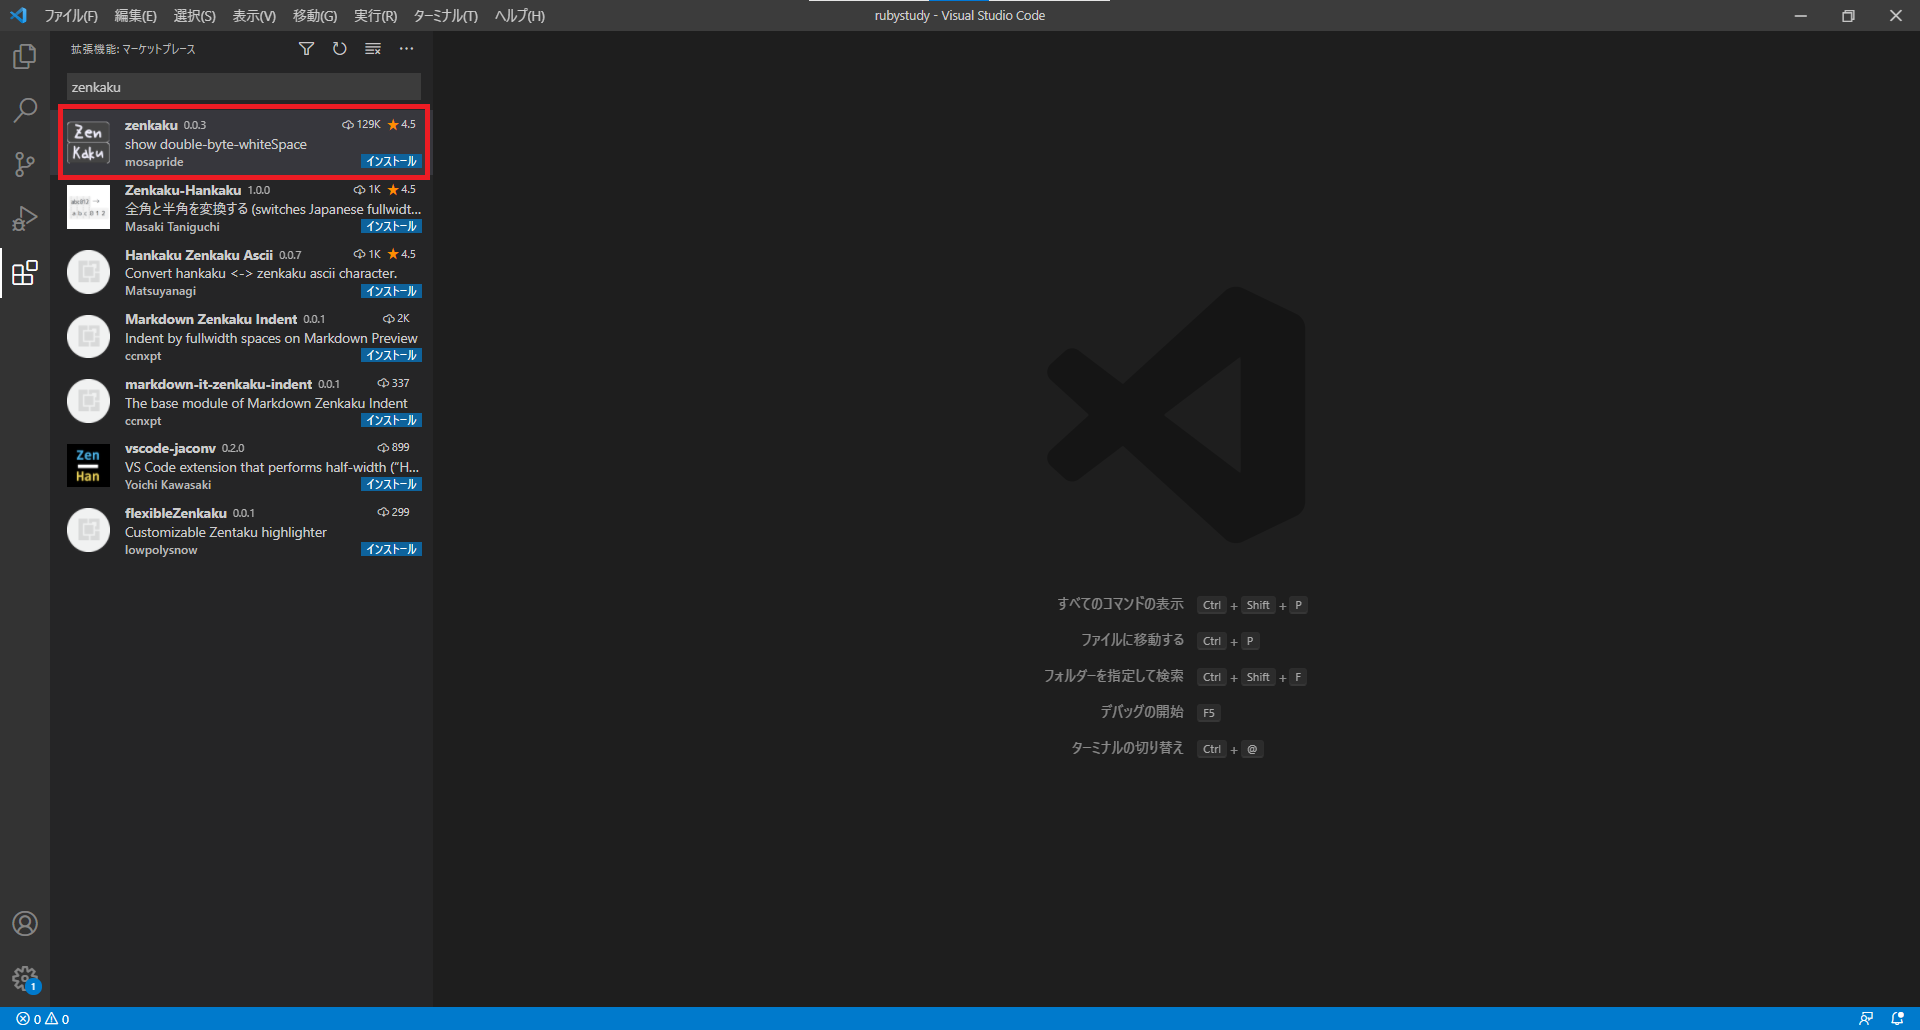Select the zenkaku 0.0.3 extension title

[151, 125]
